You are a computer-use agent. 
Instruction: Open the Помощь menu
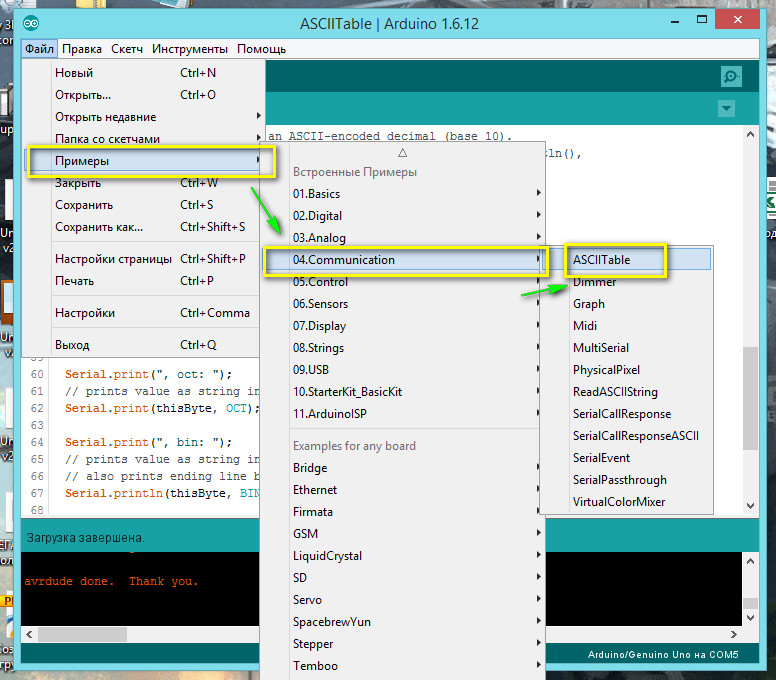pos(261,49)
